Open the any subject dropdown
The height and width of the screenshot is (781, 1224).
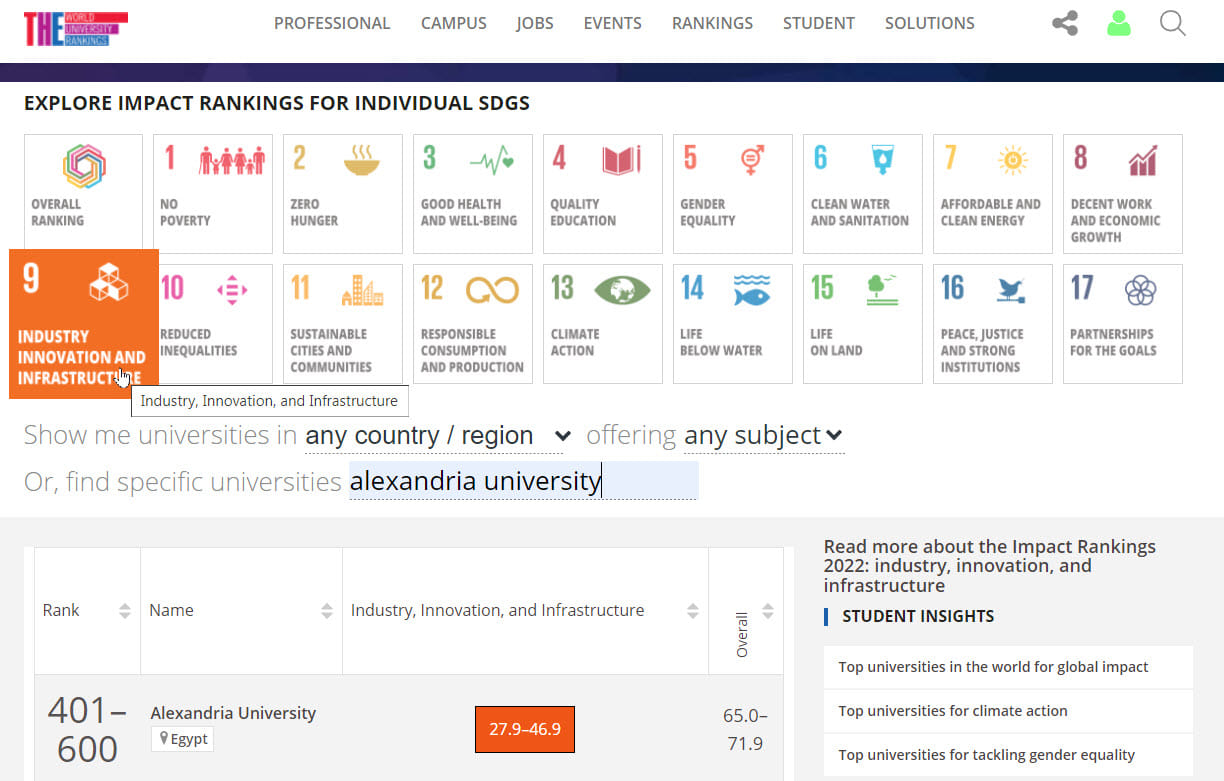tap(763, 435)
